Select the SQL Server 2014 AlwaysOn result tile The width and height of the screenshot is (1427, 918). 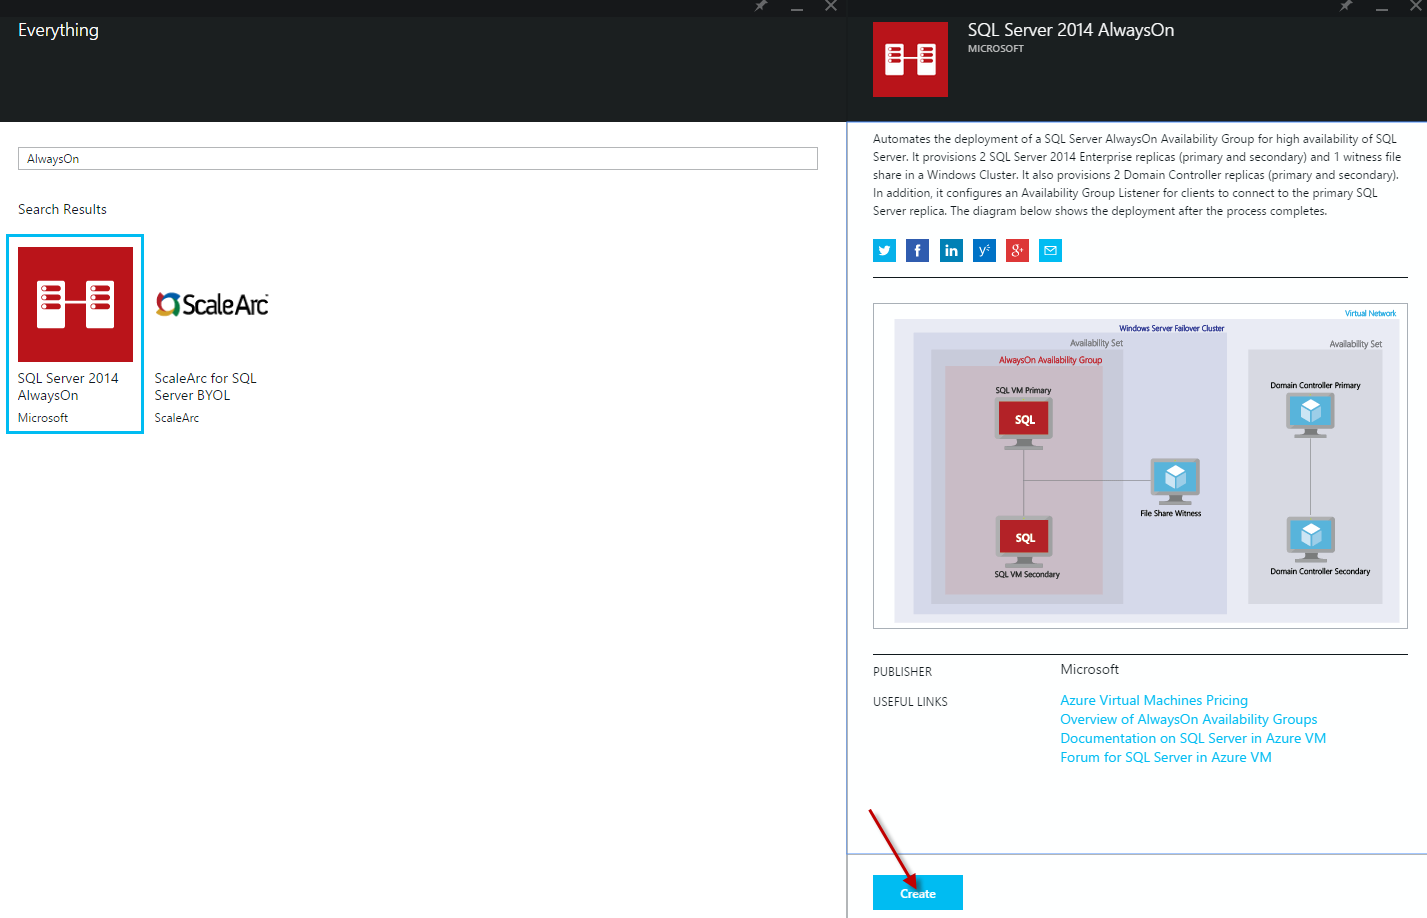[75, 334]
